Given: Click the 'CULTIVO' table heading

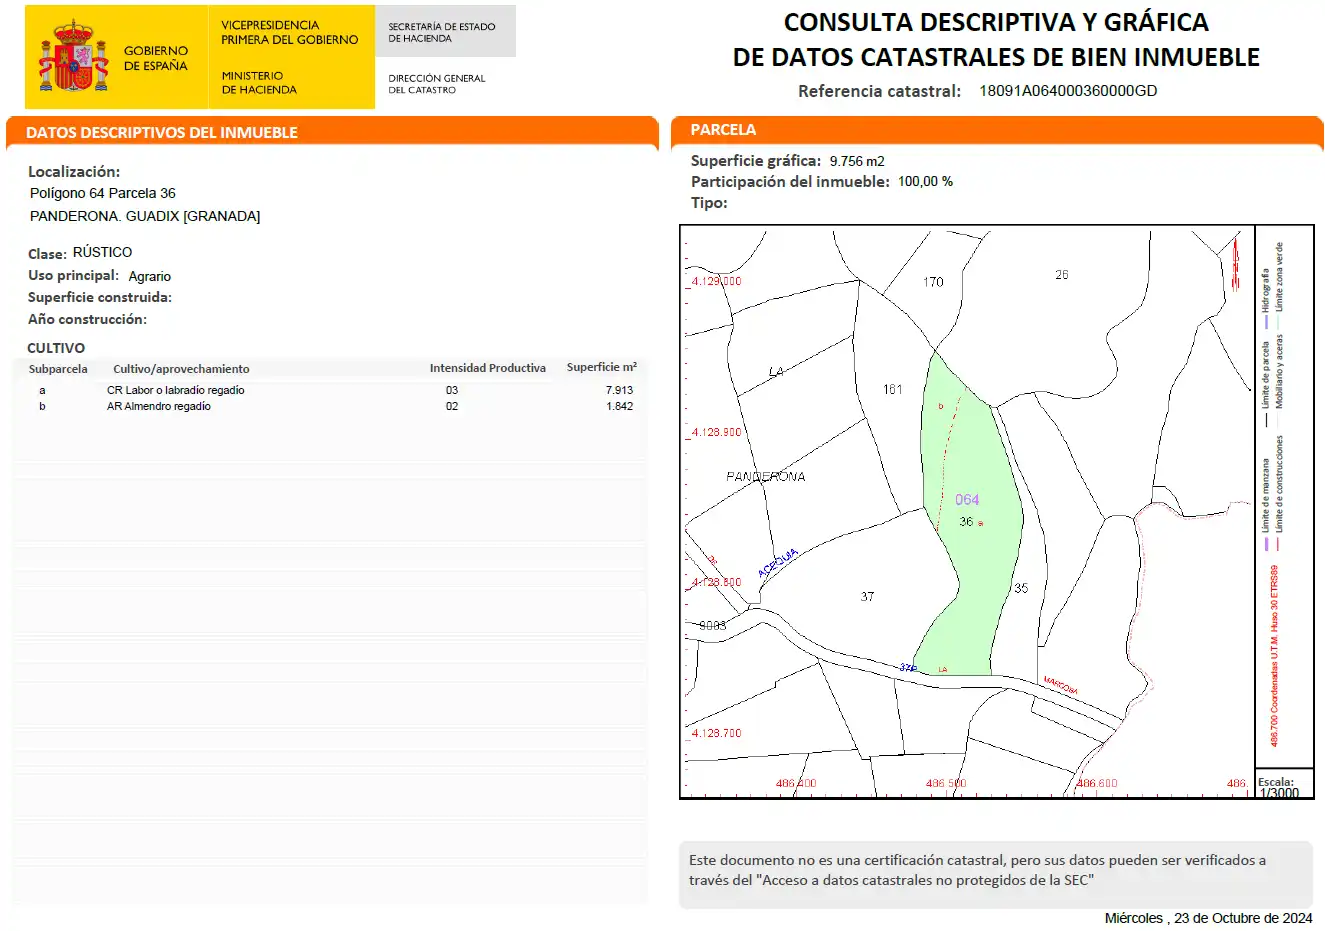Looking at the screenshot, I should [56, 348].
